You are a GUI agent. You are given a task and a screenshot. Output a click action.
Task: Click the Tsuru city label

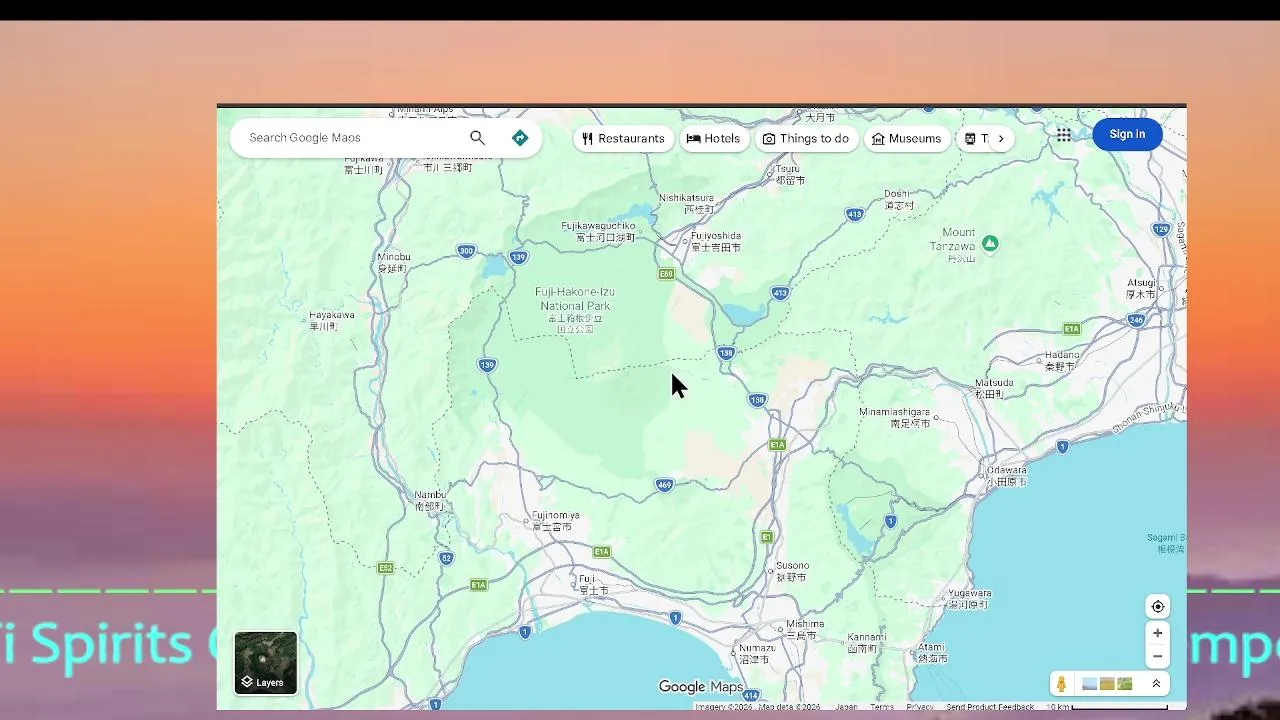tap(789, 174)
